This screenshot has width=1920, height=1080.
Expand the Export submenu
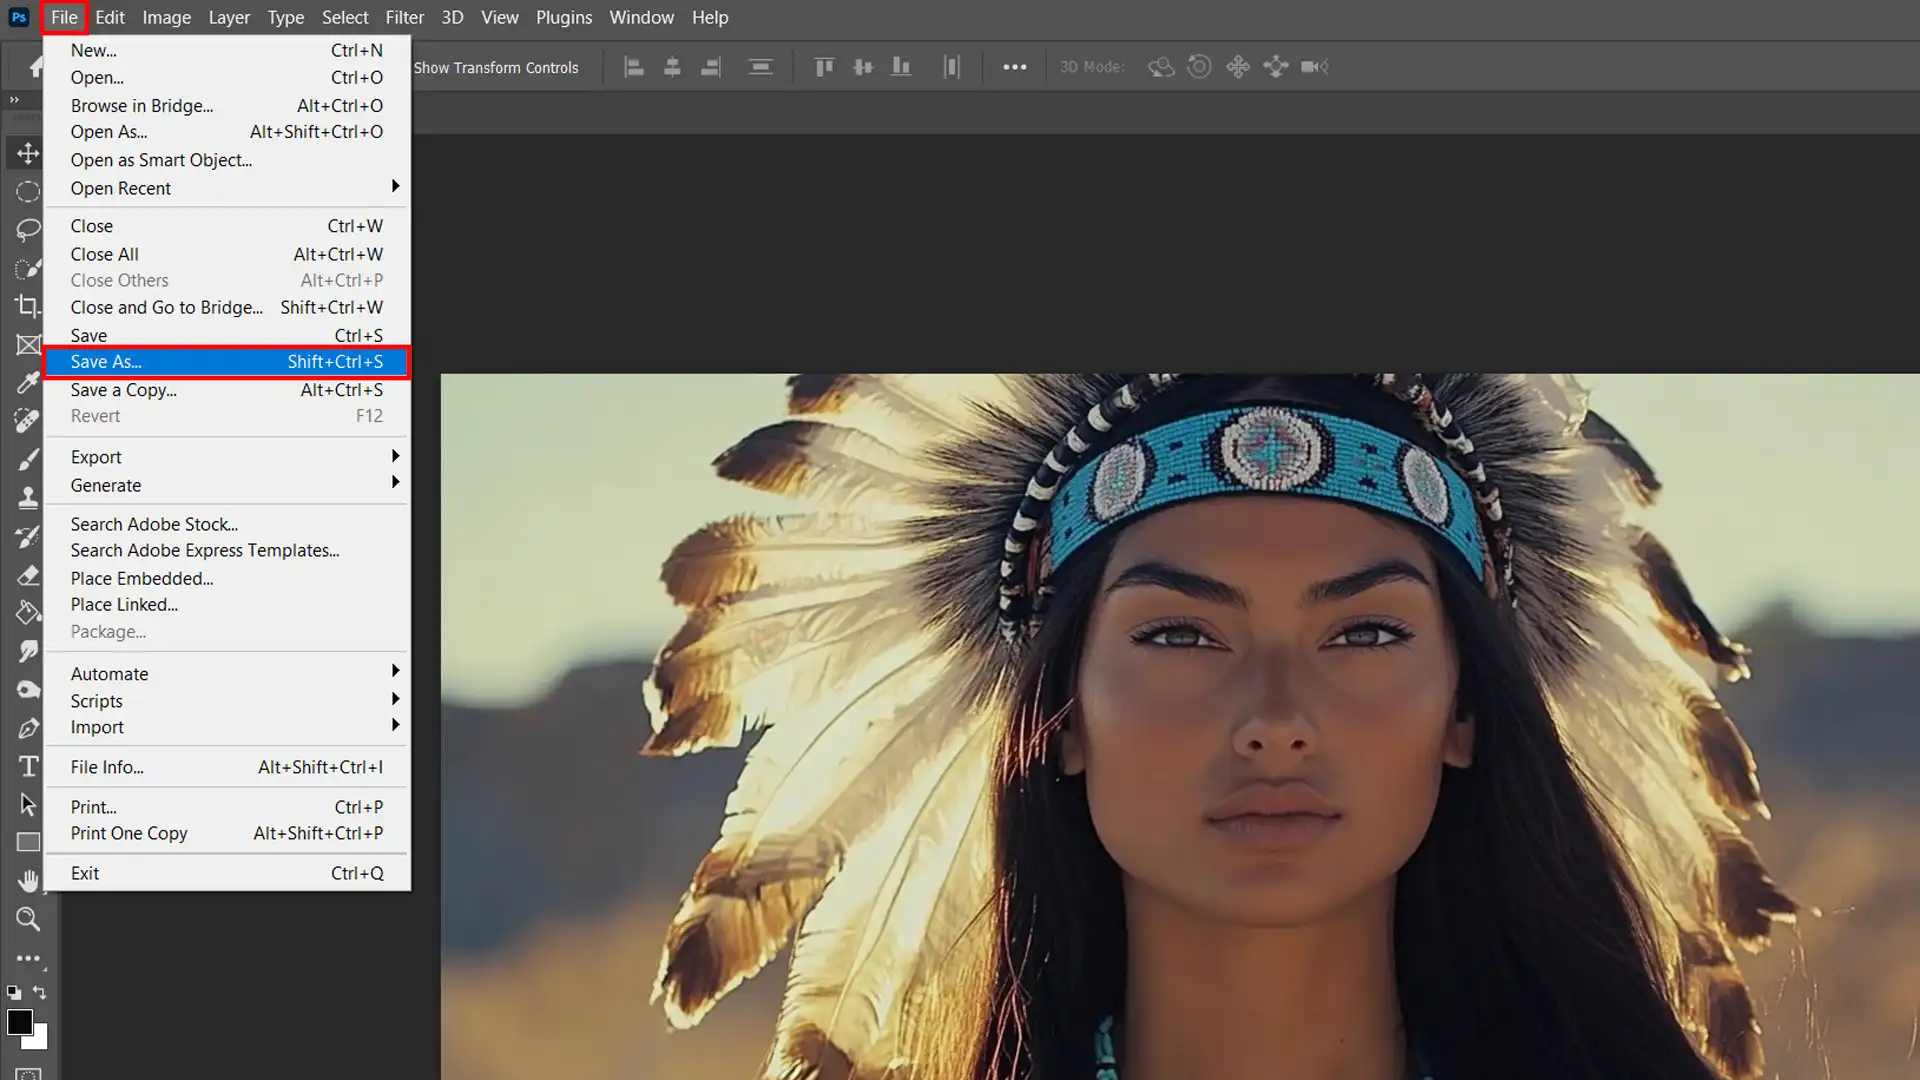(x=226, y=457)
